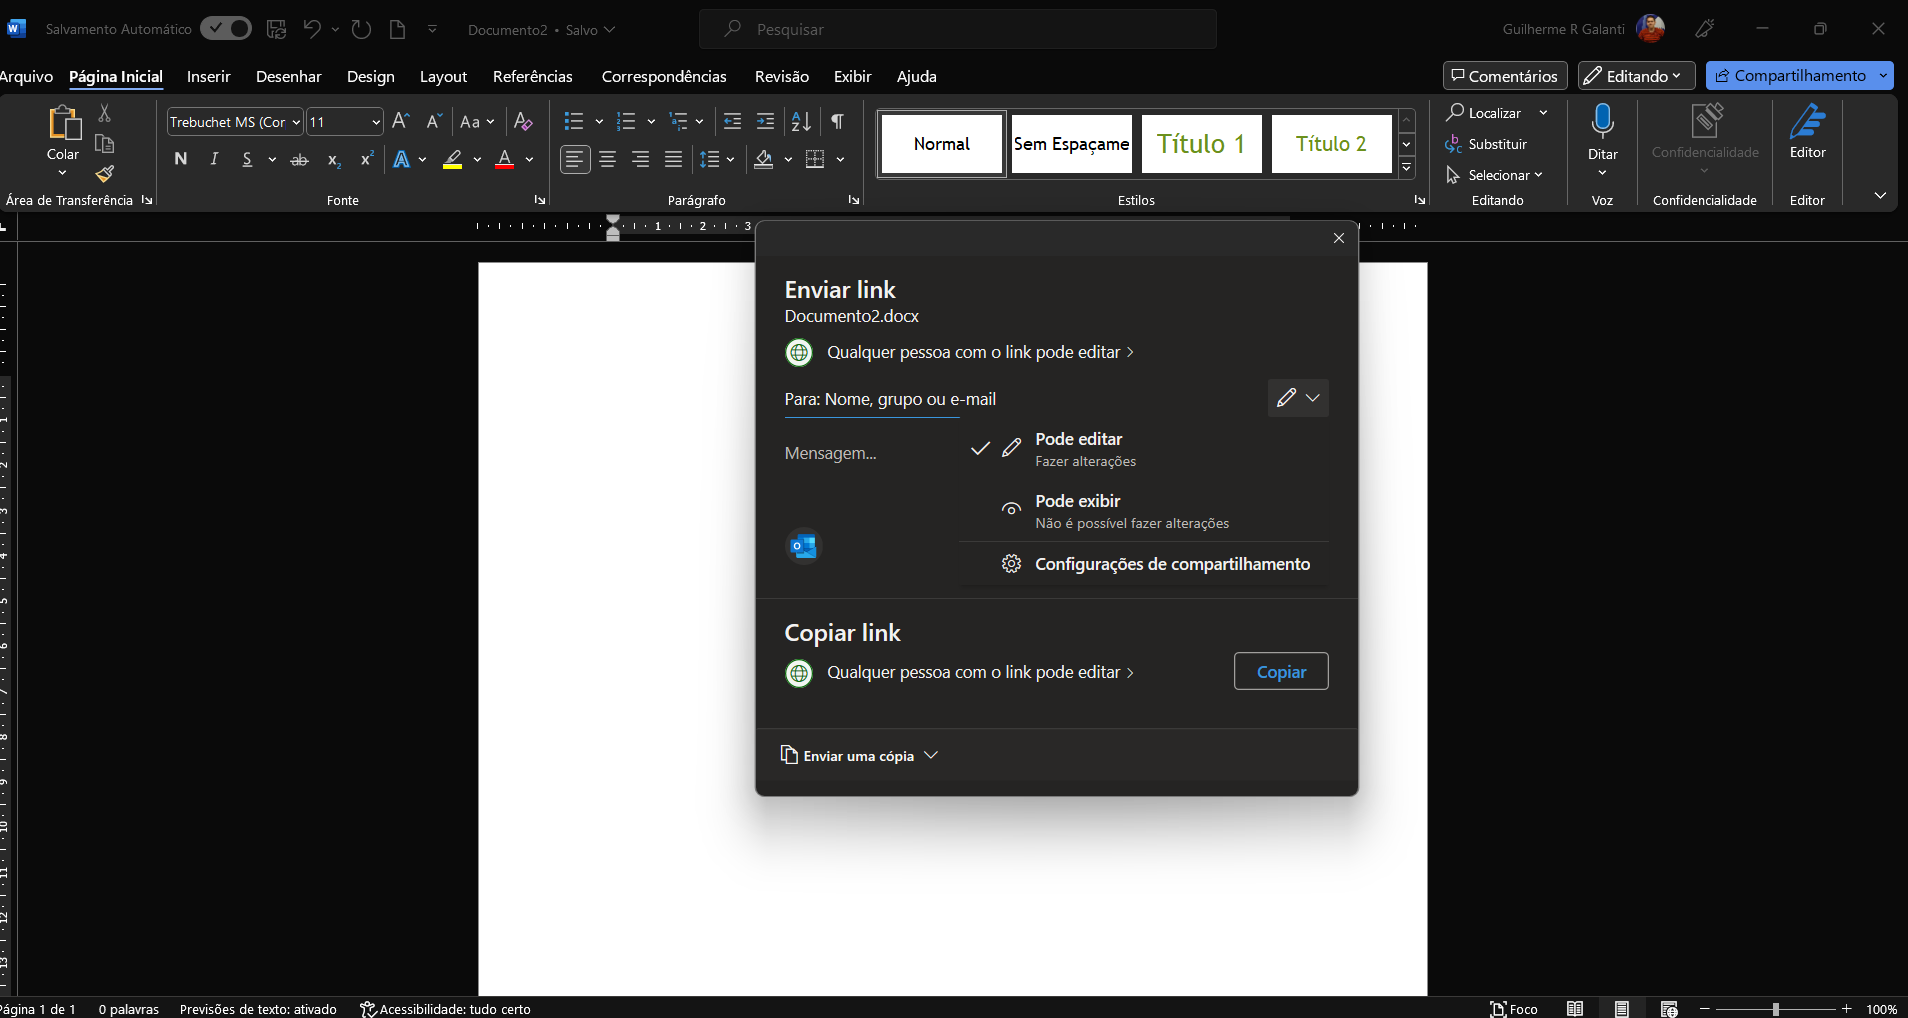Click the Save icon in title bar
This screenshot has width=1908, height=1018.
277,29
